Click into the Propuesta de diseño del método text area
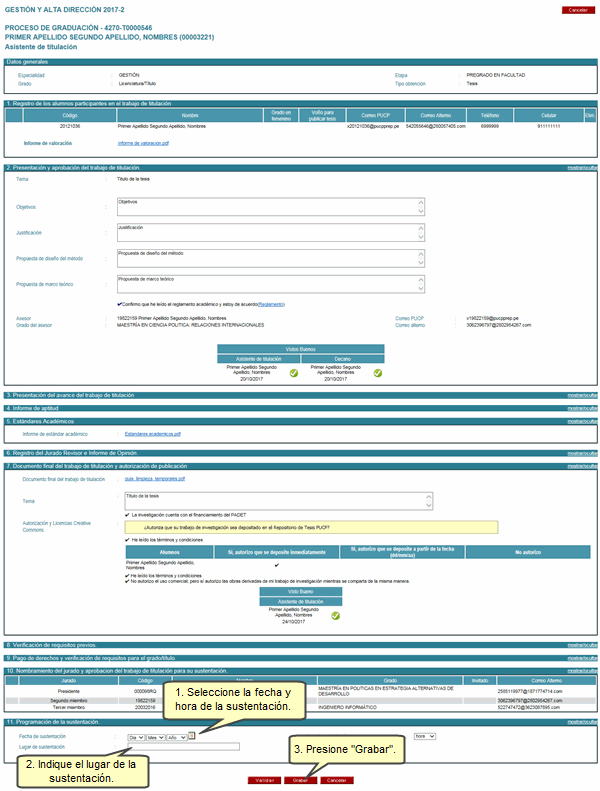Viewport: 600px width, 791px height. [271, 258]
